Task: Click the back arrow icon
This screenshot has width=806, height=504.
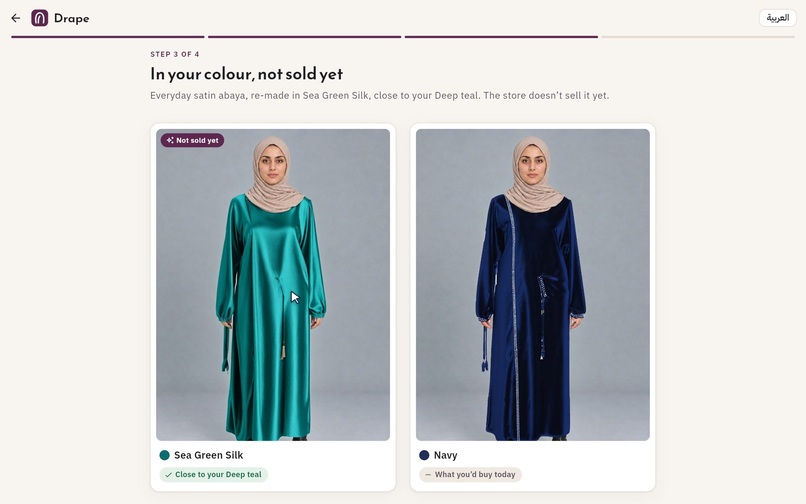Action: pos(15,18)
